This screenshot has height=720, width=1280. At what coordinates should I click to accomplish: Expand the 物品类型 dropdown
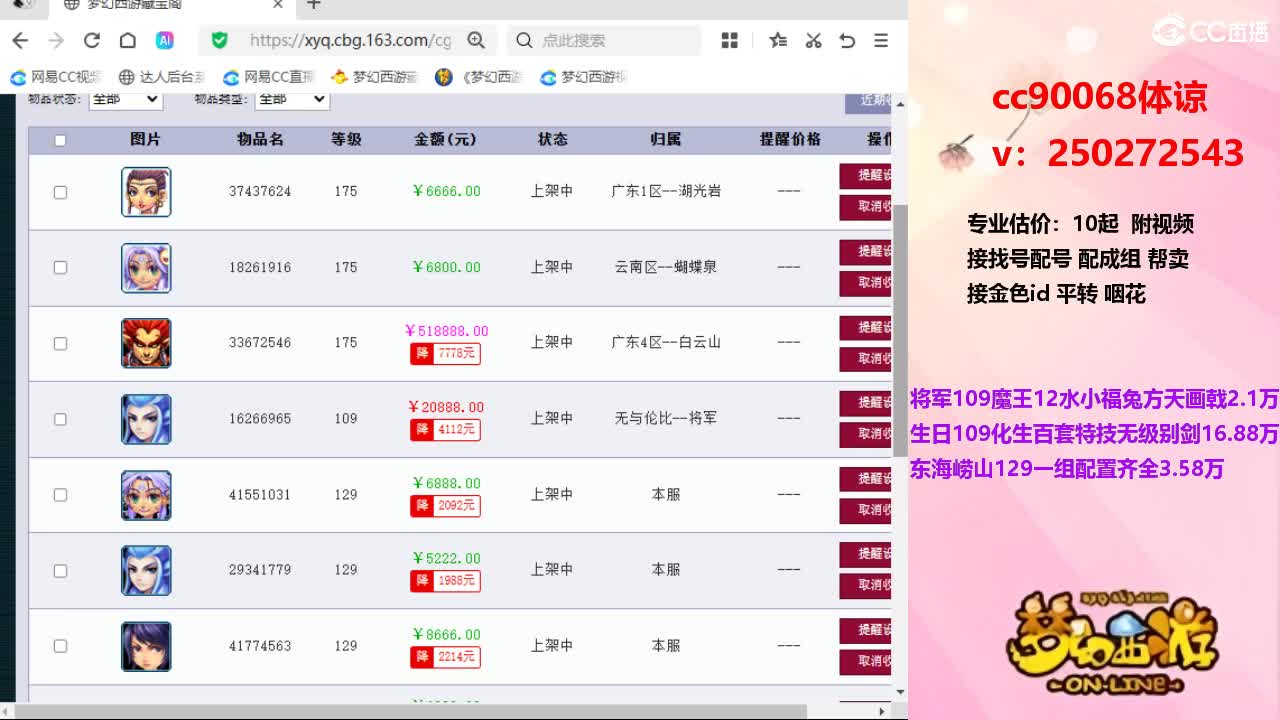coord(292,99)
